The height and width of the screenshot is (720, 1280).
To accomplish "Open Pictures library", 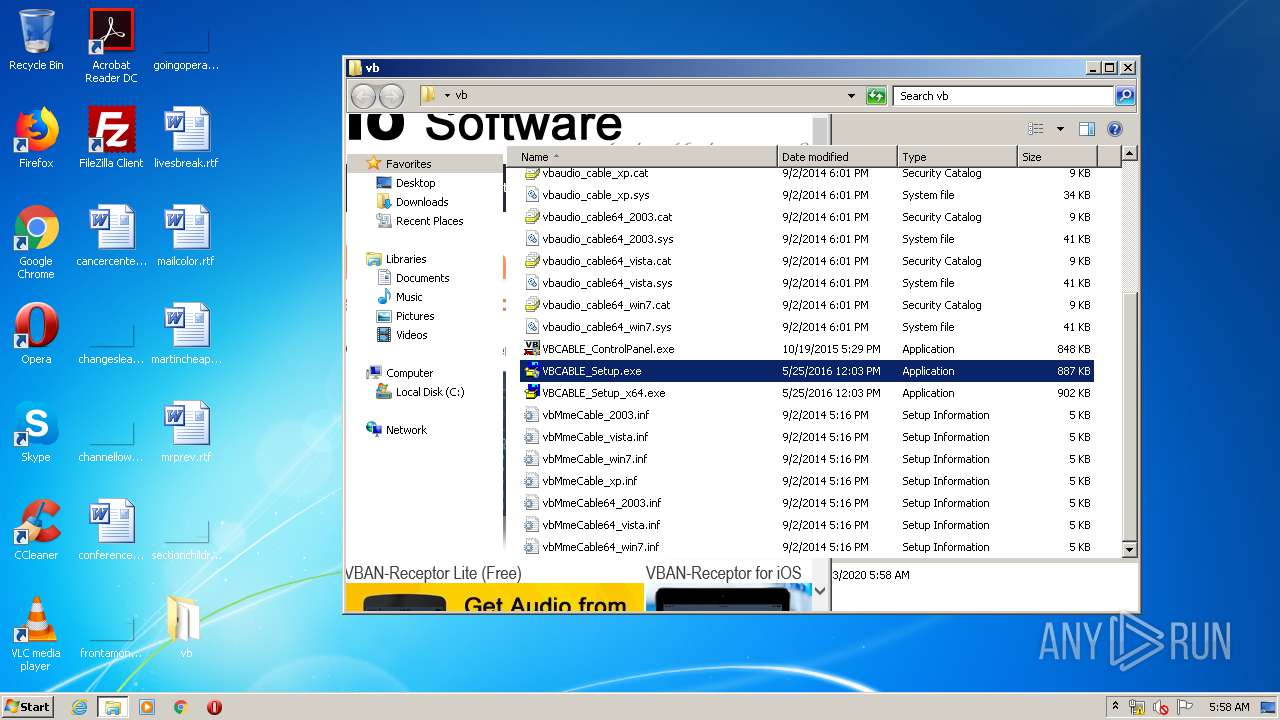I will [x=415, y=316].
